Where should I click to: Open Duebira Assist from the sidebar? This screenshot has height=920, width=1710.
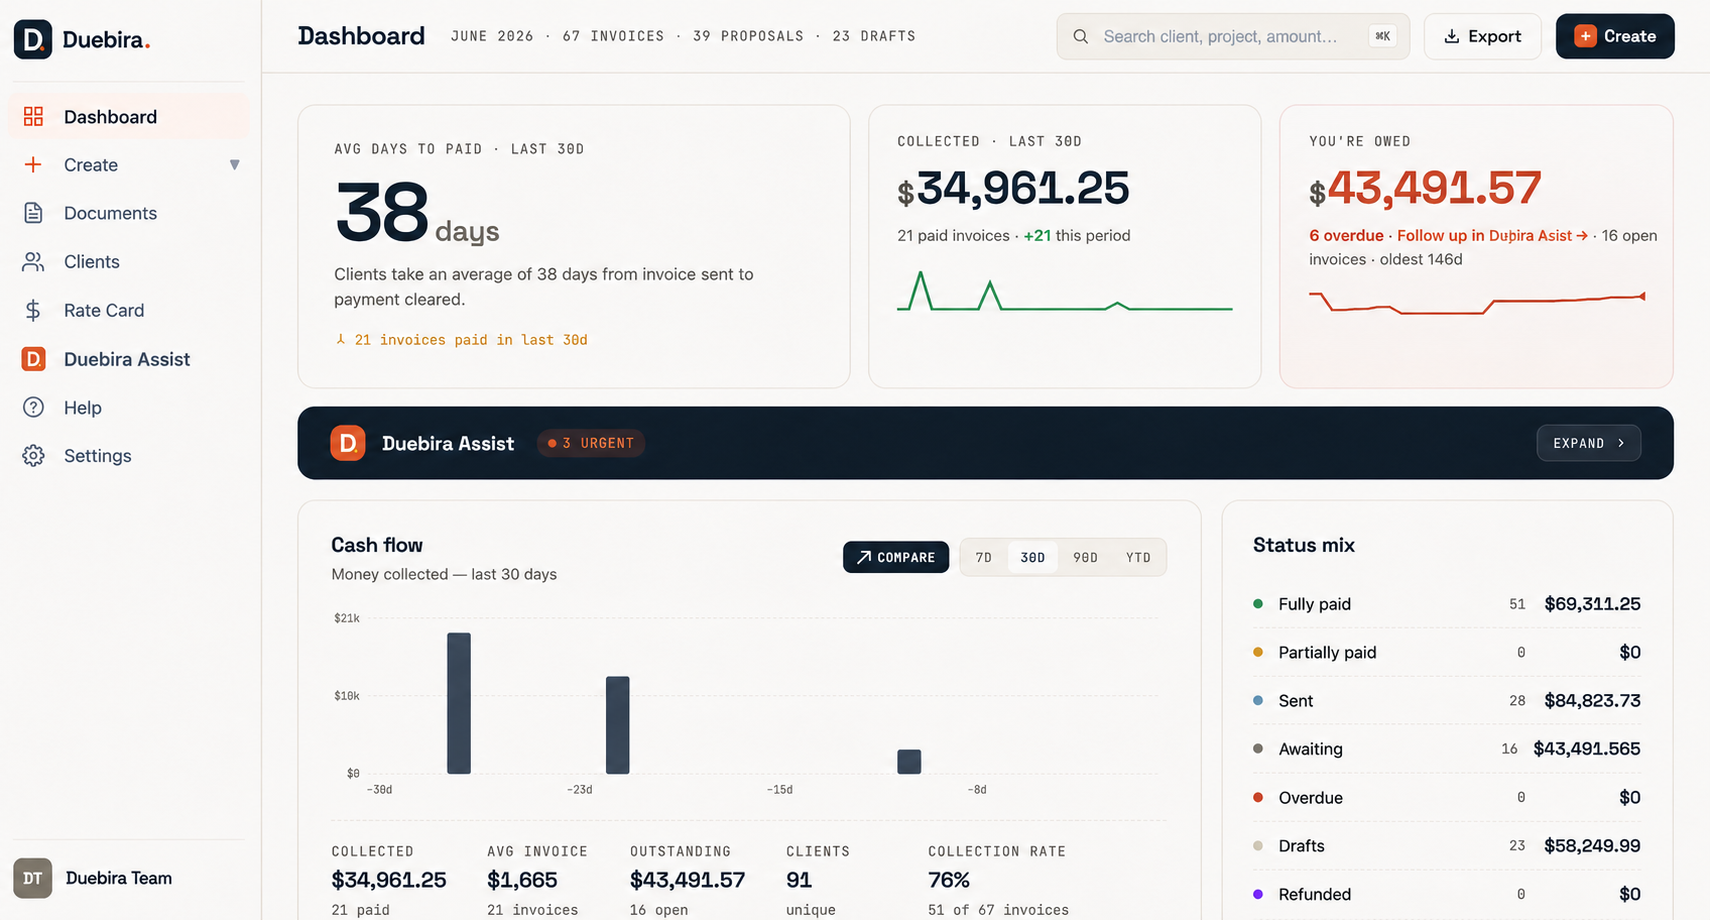click(x=129, y=359)
